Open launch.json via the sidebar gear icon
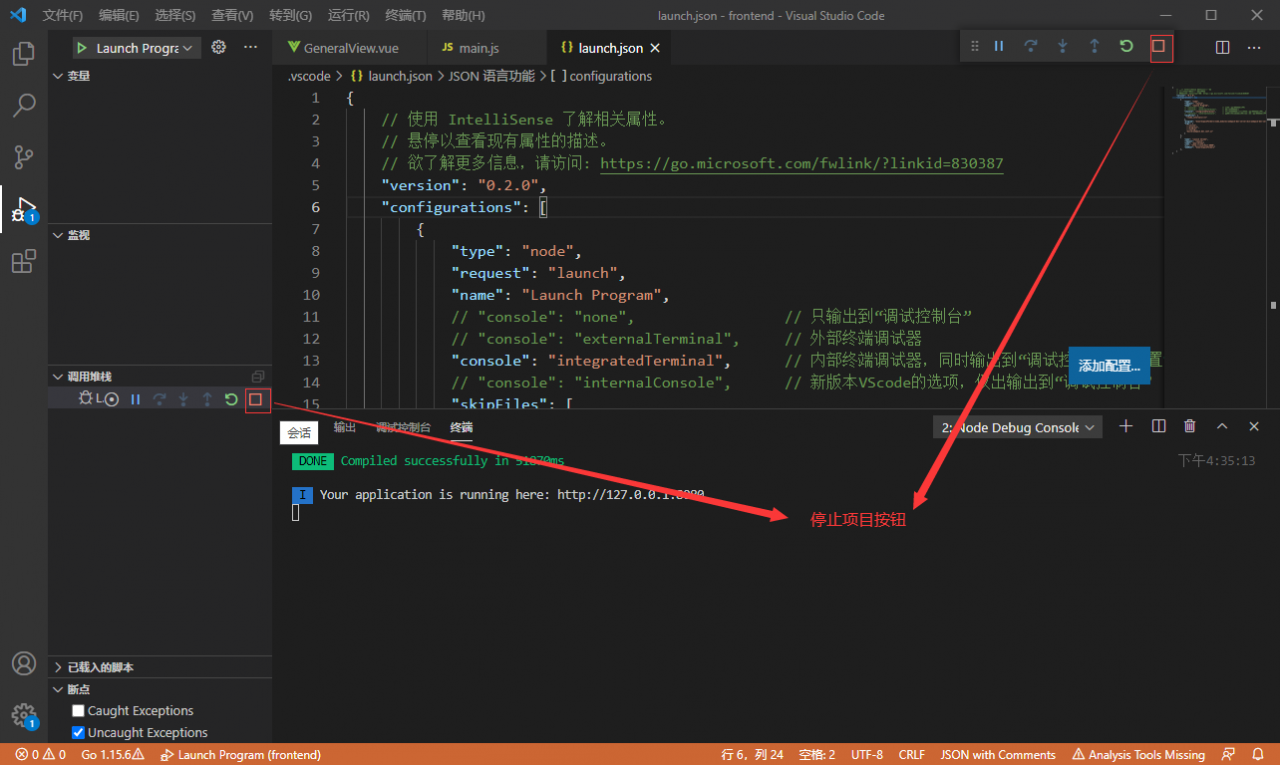This screenshot has width=1280, height=765. (219, 47)
